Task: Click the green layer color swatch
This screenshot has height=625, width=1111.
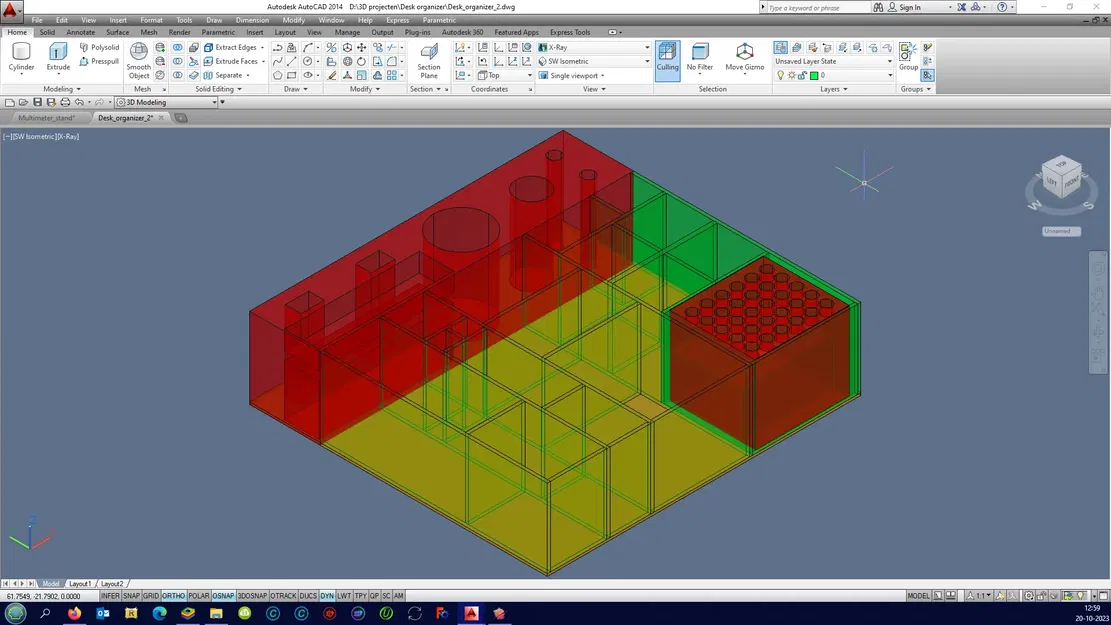Action: pos(814,76)
